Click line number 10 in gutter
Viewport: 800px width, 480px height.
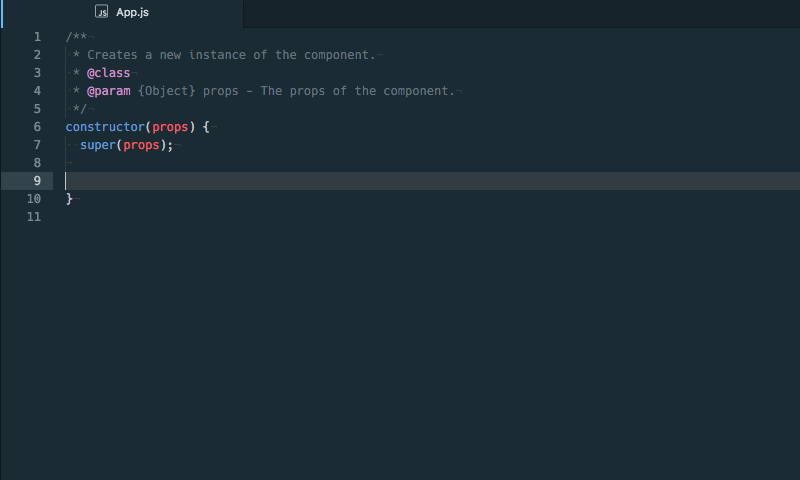34,198
